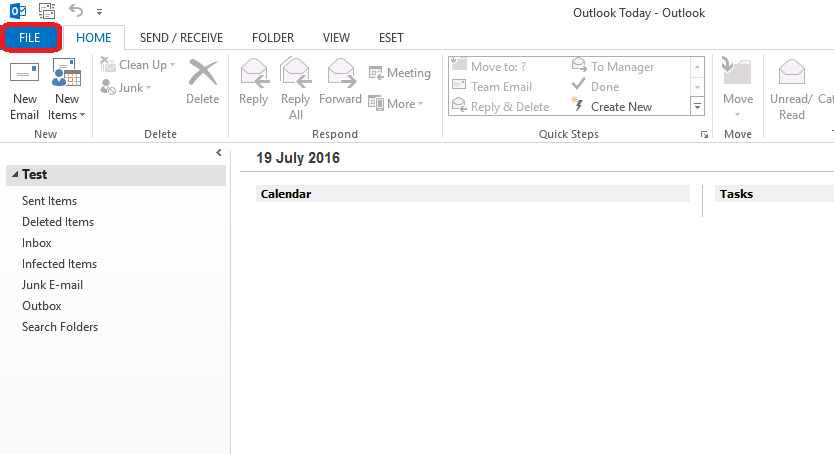Click the Meeting reply button
The image size is (834, 454).
tap(399, 73)
